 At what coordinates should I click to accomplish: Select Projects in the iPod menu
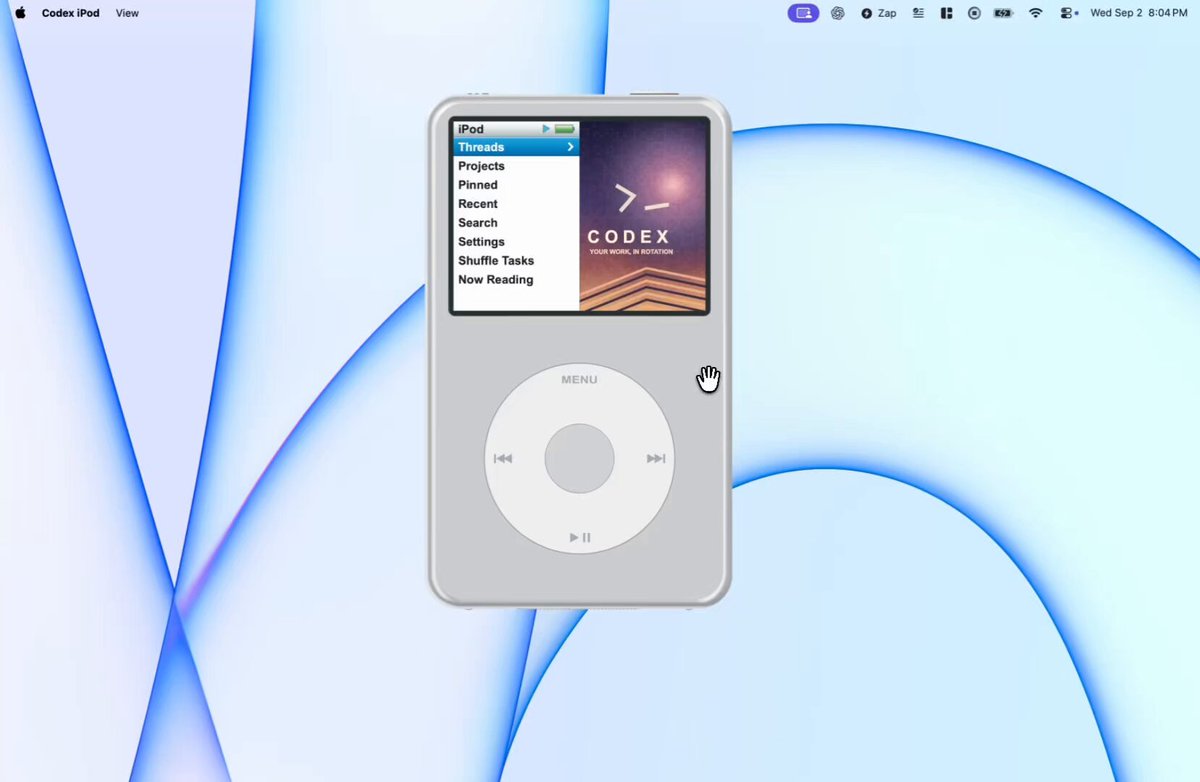point(516,166)
